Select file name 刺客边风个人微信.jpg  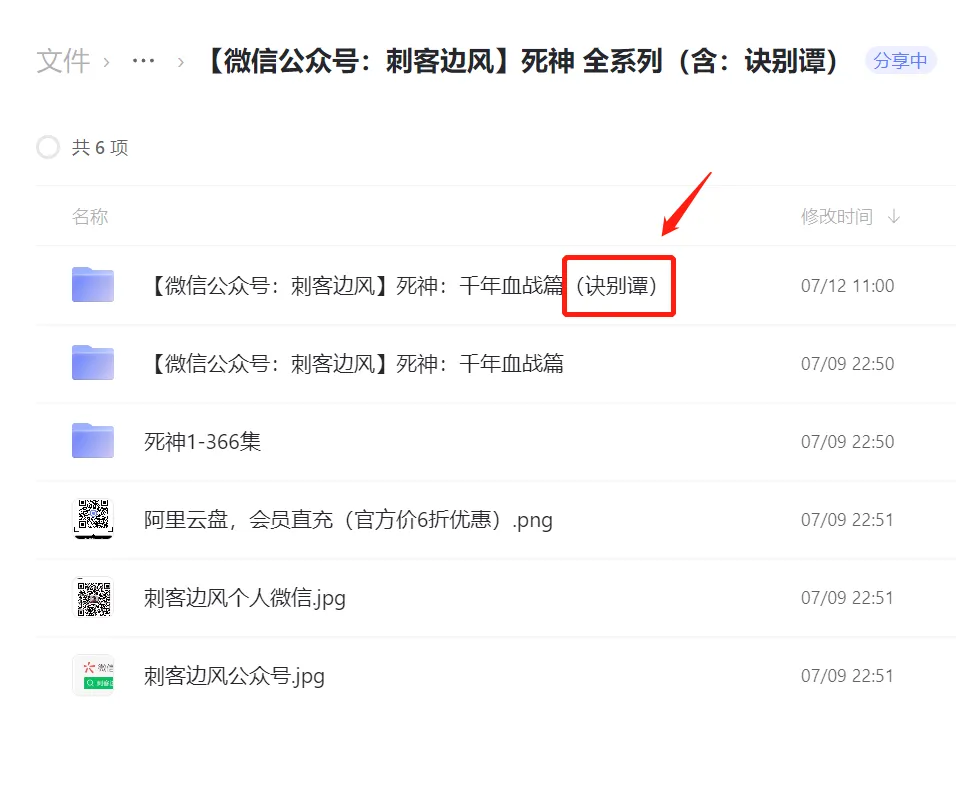click(244, 598)
